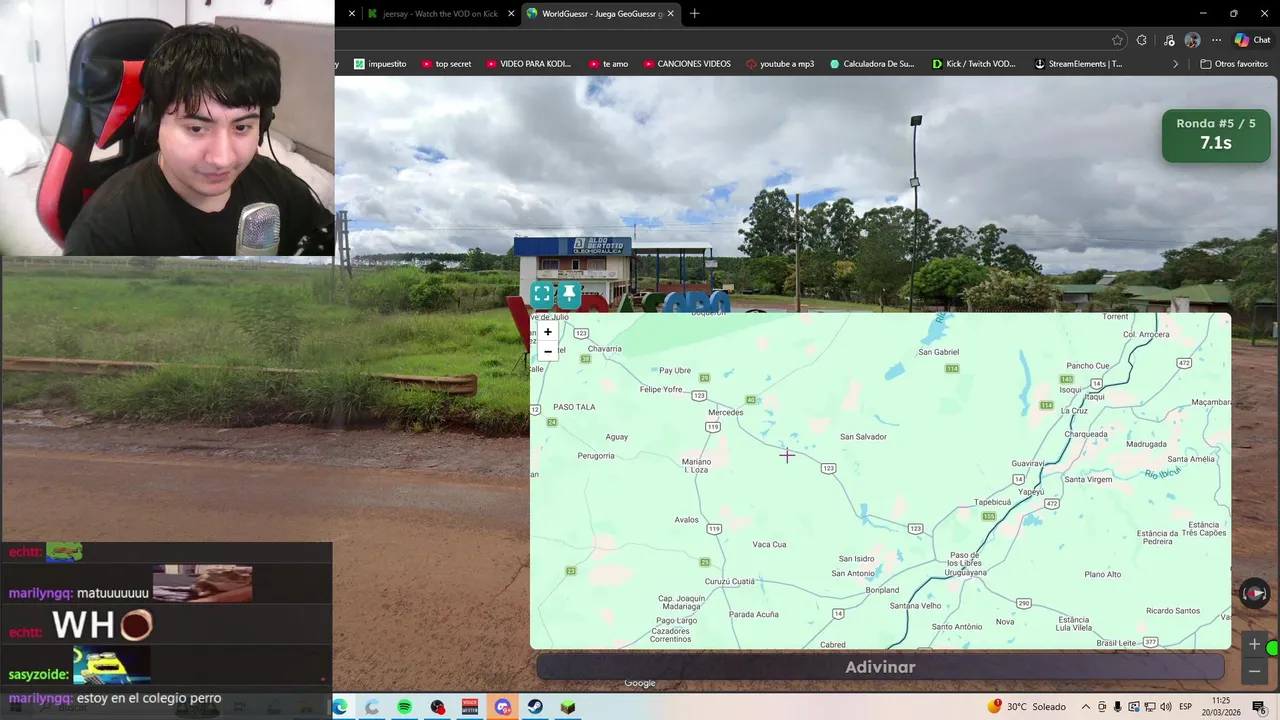Click Perugorría on the map
The width and height of the screenshot is (1280, 720).
pos(596,456)
